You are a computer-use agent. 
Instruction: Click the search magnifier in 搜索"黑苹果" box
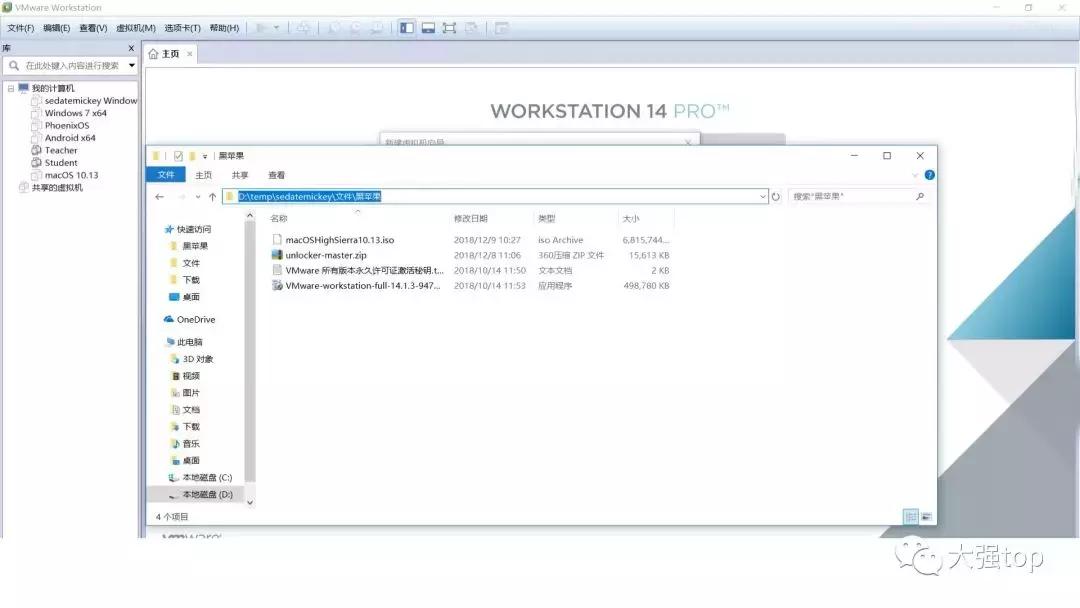pyautogui.click(x=919, y=196)
